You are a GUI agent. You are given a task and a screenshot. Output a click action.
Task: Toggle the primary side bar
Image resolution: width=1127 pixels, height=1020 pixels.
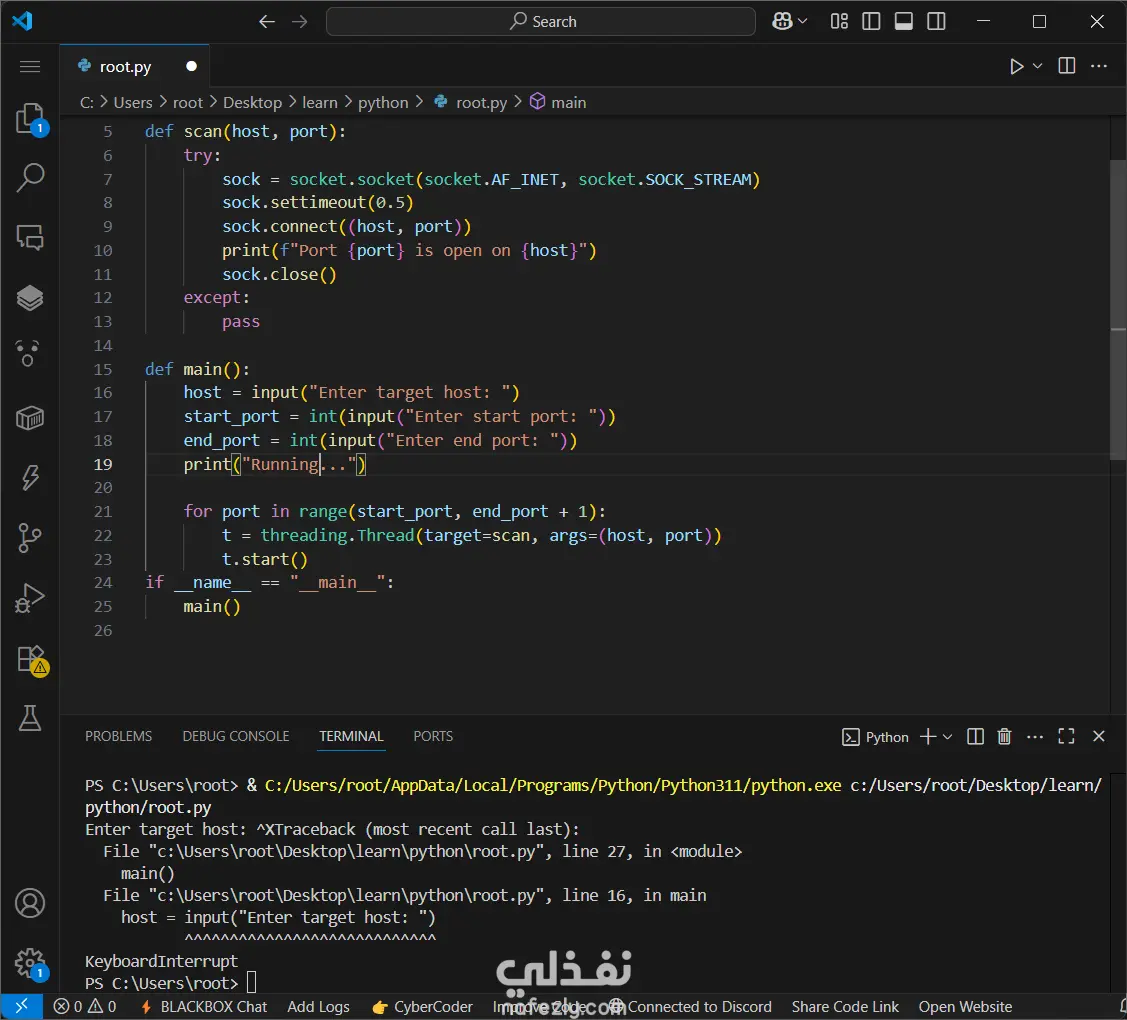click(x=871, y=22)
